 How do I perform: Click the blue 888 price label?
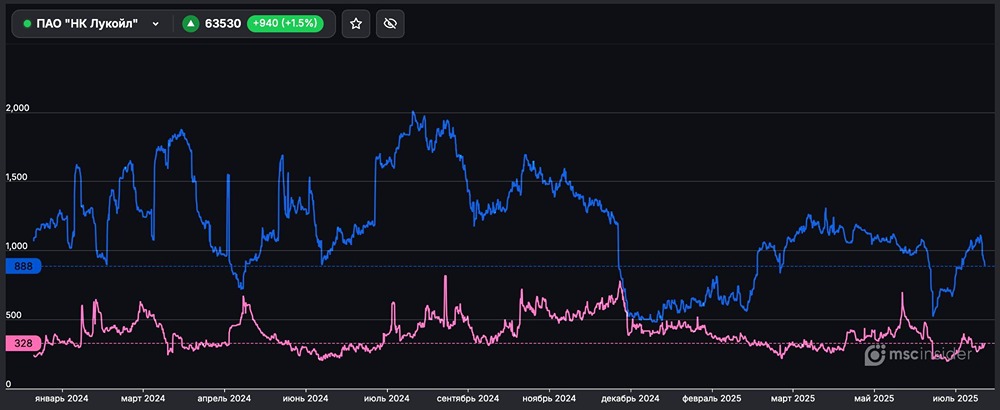tap(22, 266)
